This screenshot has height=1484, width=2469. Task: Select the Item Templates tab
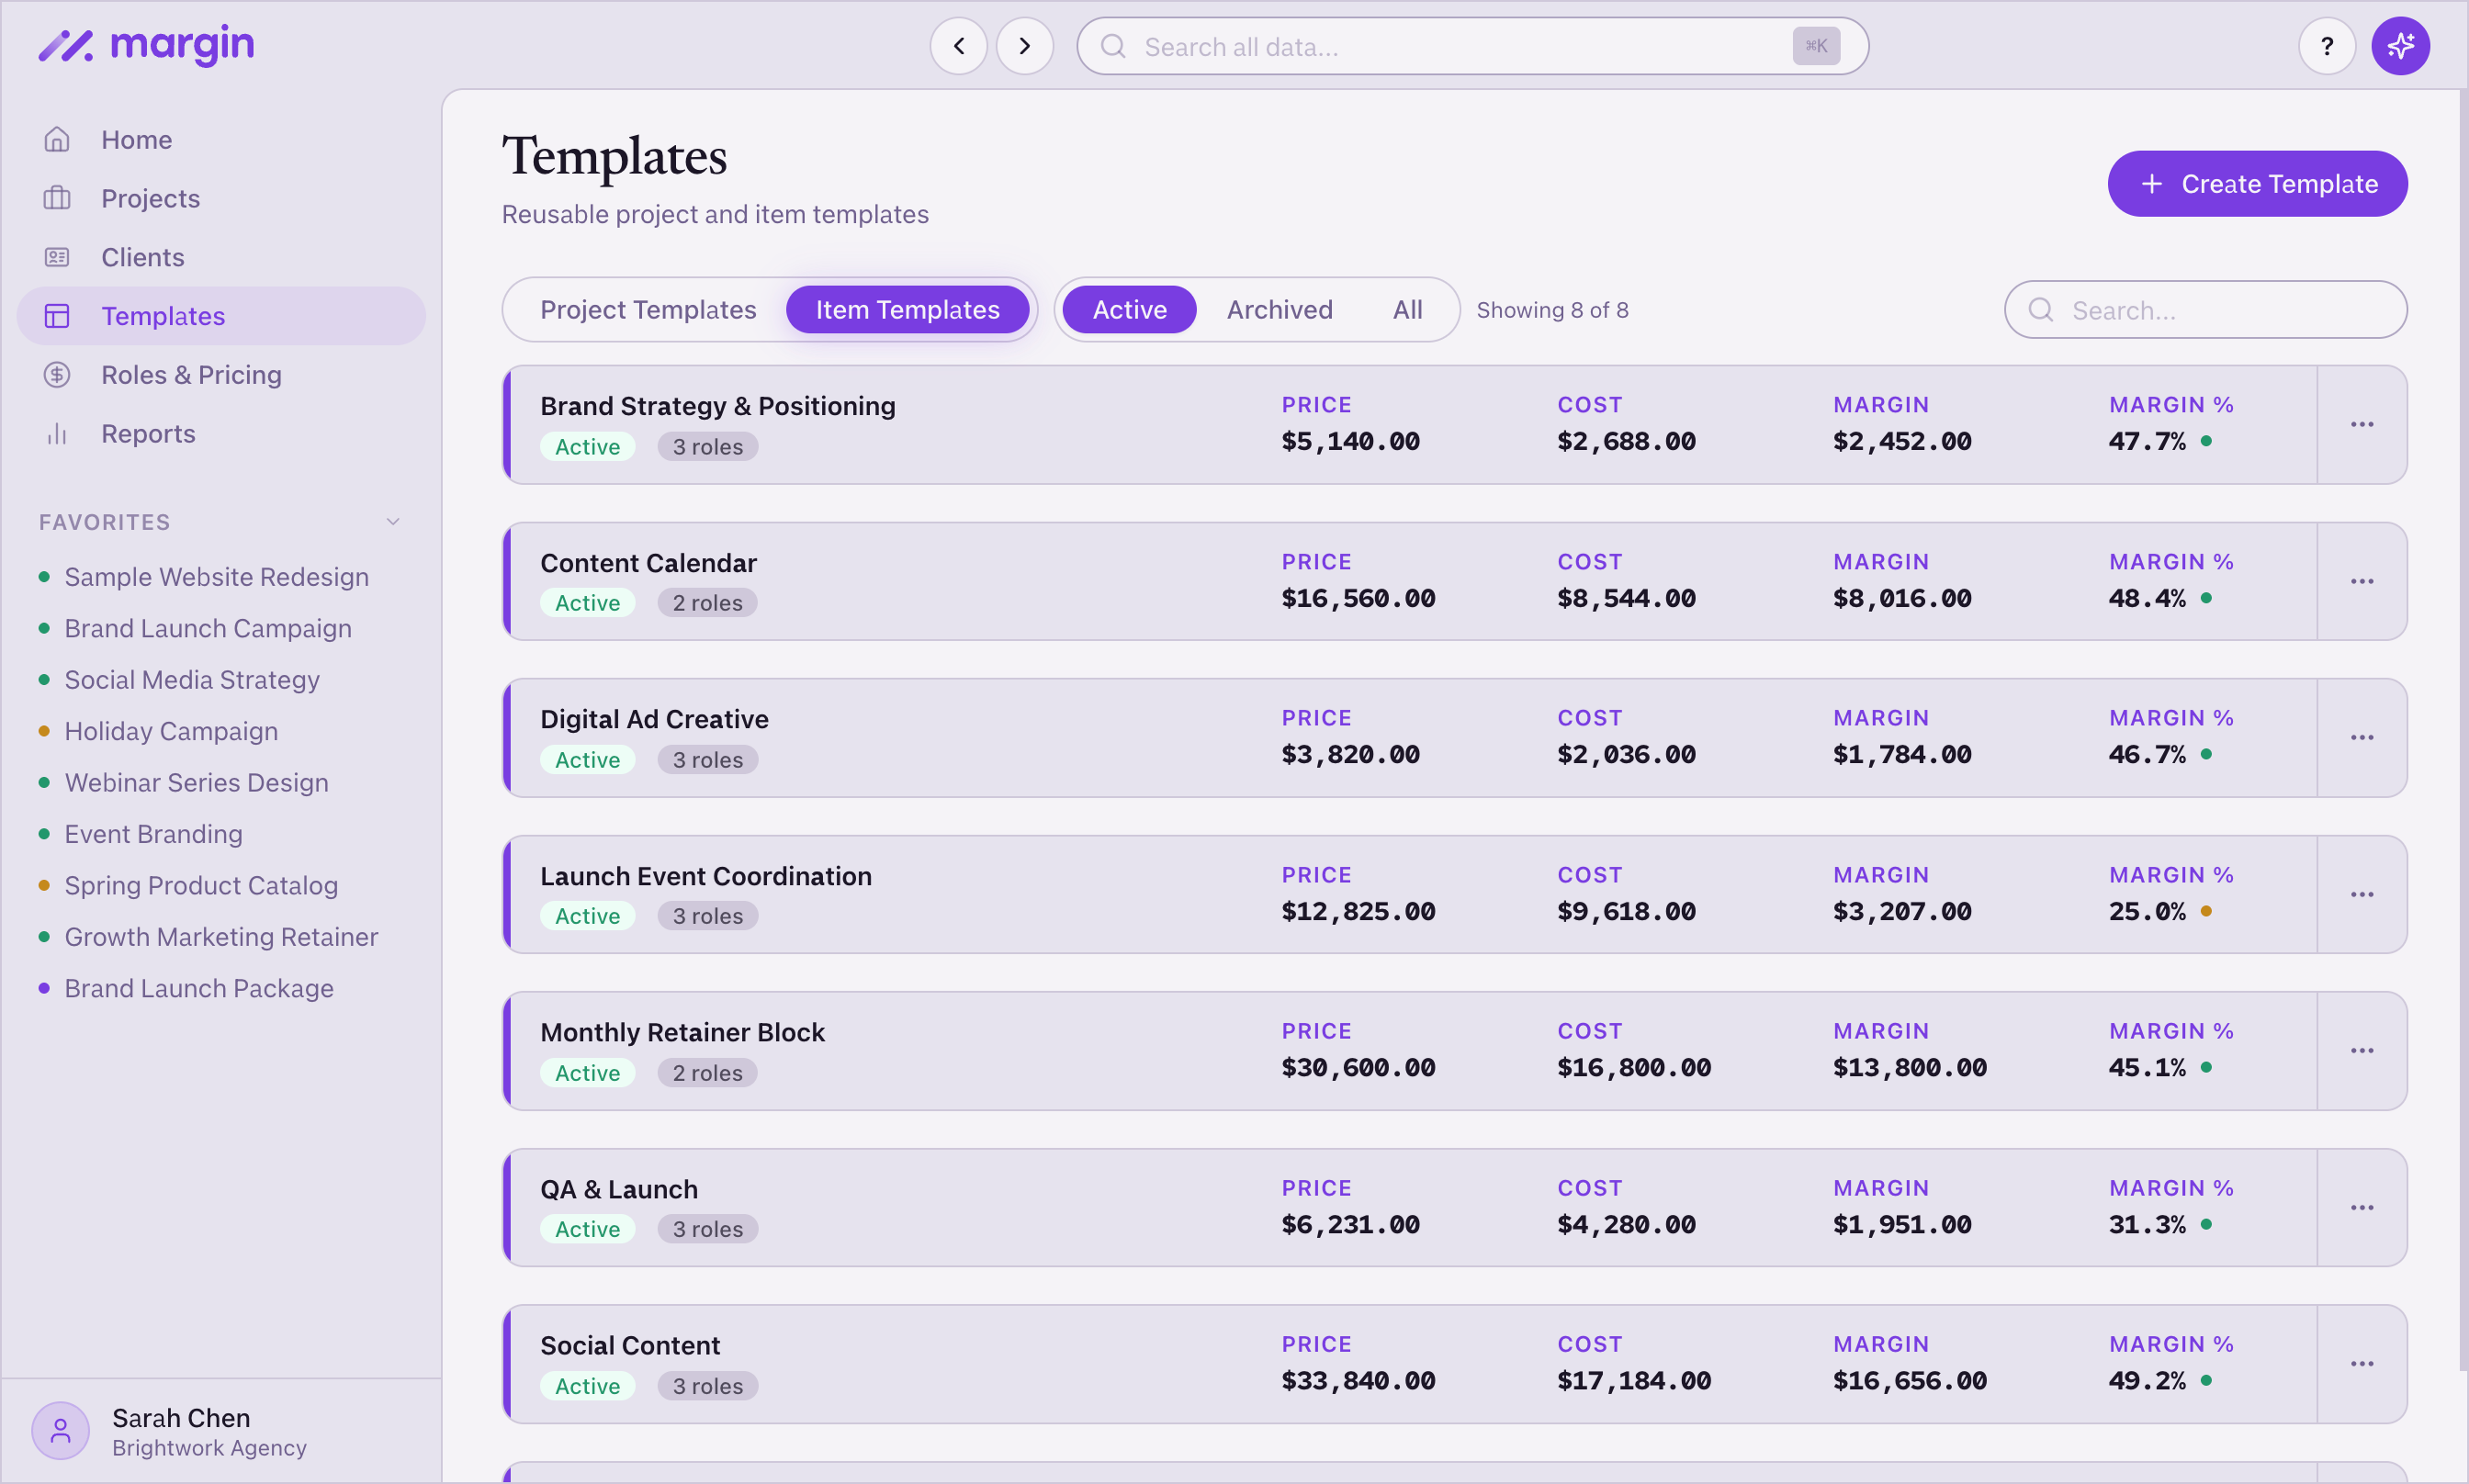click(x=907, y=310)
